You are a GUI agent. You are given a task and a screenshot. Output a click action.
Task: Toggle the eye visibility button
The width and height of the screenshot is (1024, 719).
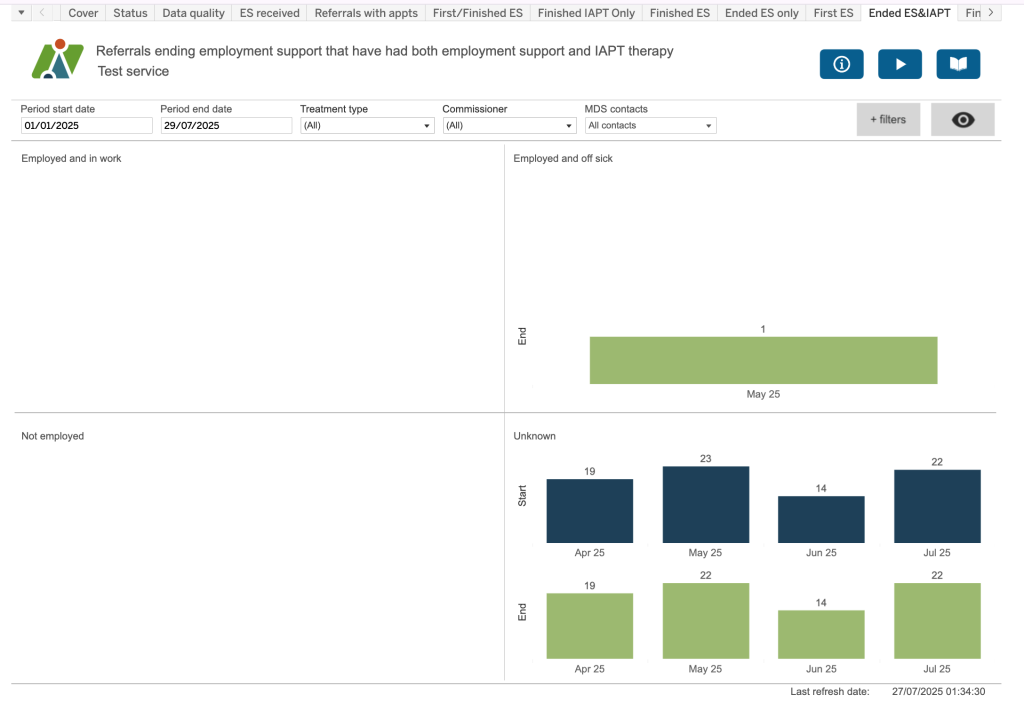point(962,120)
